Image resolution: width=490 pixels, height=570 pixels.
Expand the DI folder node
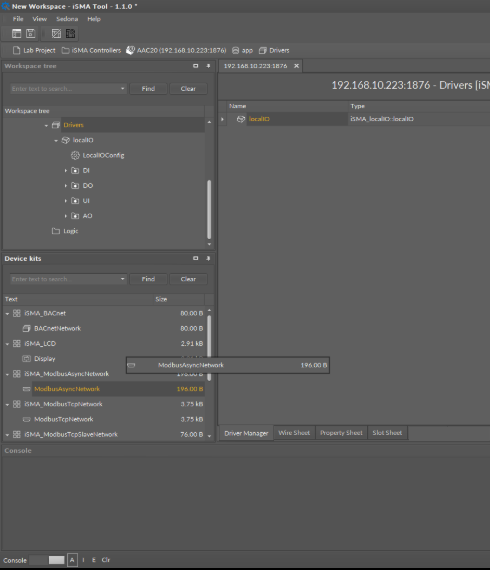pyautogui.click(x=66, y=170)
